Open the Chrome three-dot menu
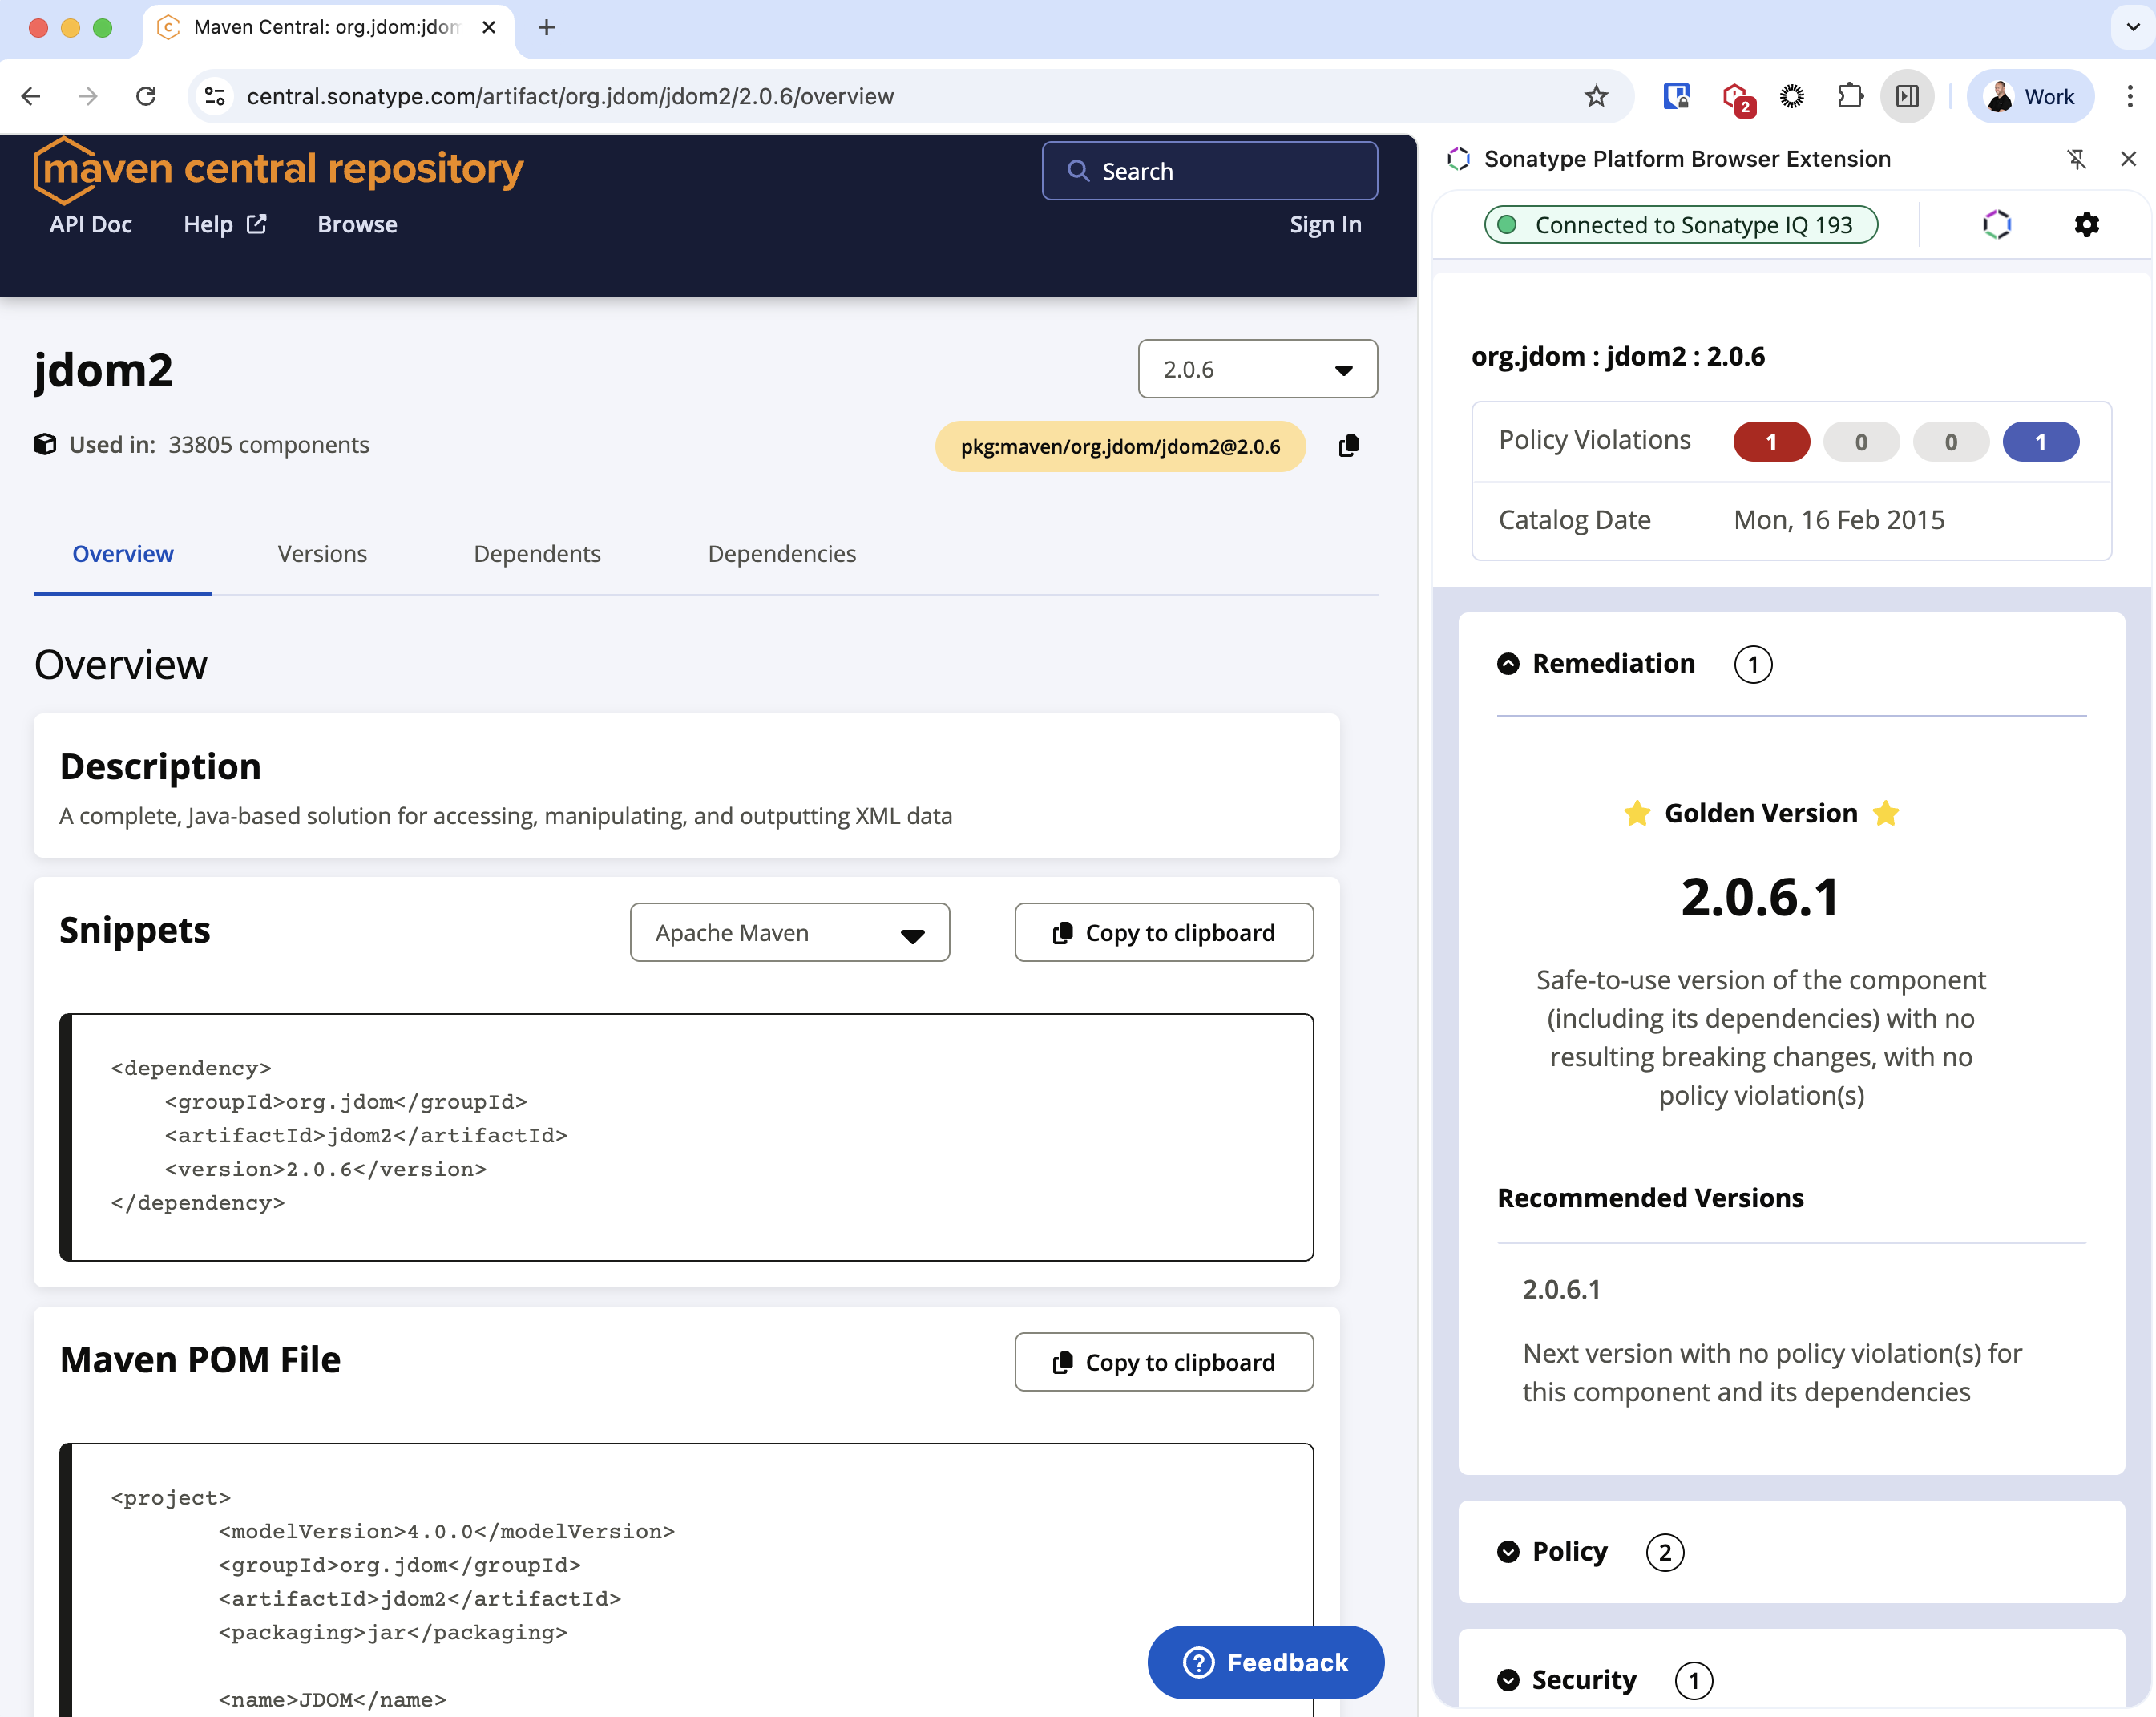The width and height of the screenshot is (2156, 1717). [x=2130, y=96]
